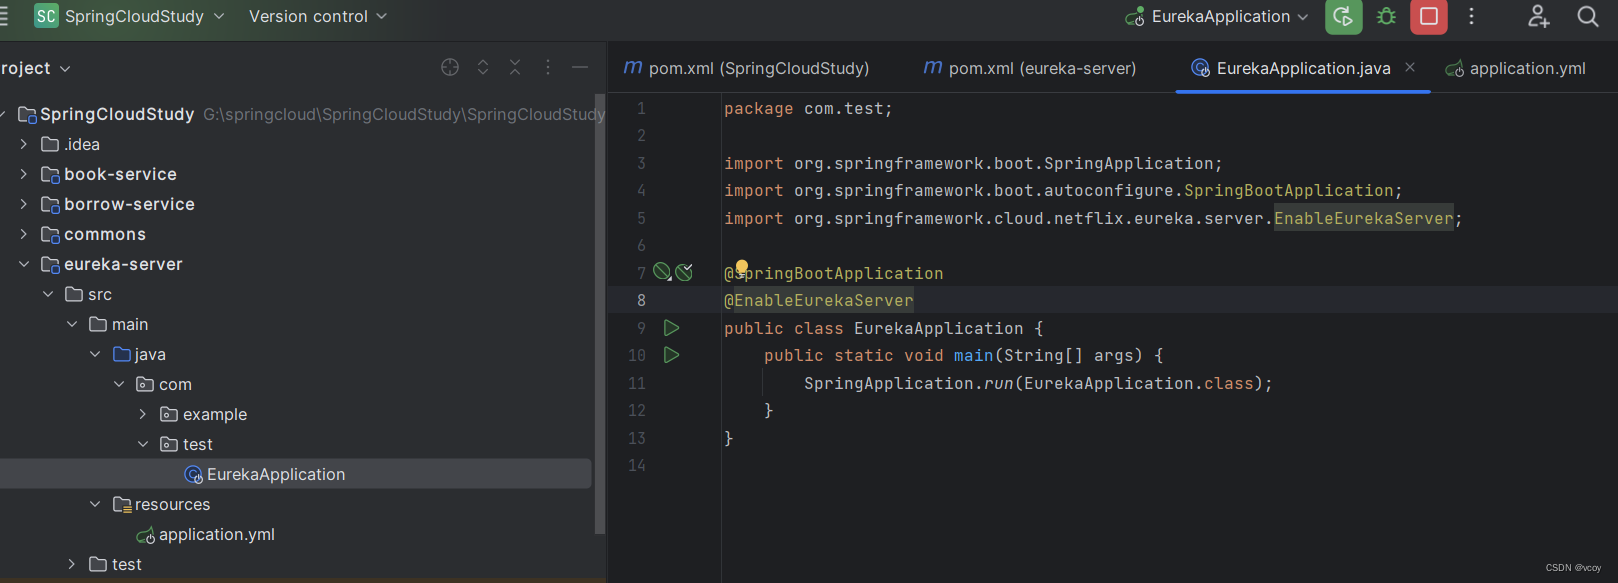Expand the example package
Image resolution: width=1618 pixels, height=583 pixels.
coord(143,414)
